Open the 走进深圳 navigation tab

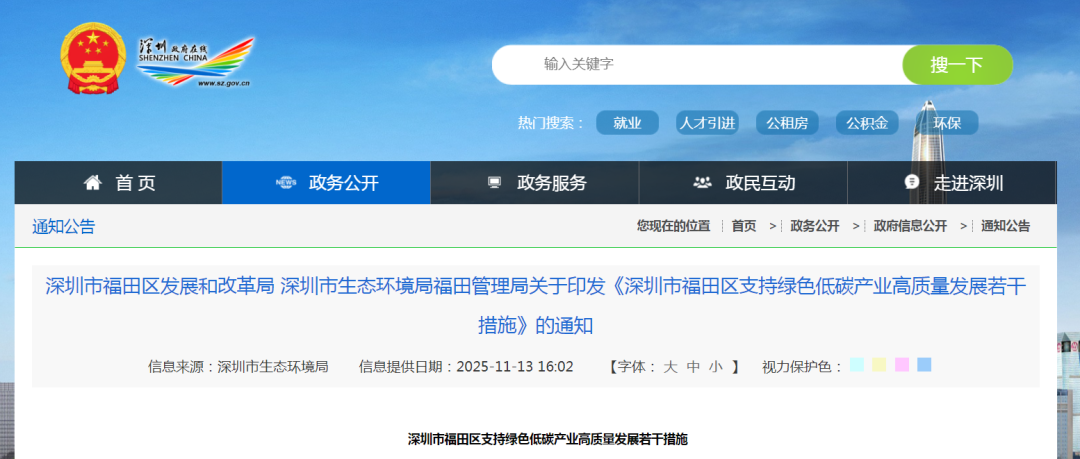(x=968, y=183)
